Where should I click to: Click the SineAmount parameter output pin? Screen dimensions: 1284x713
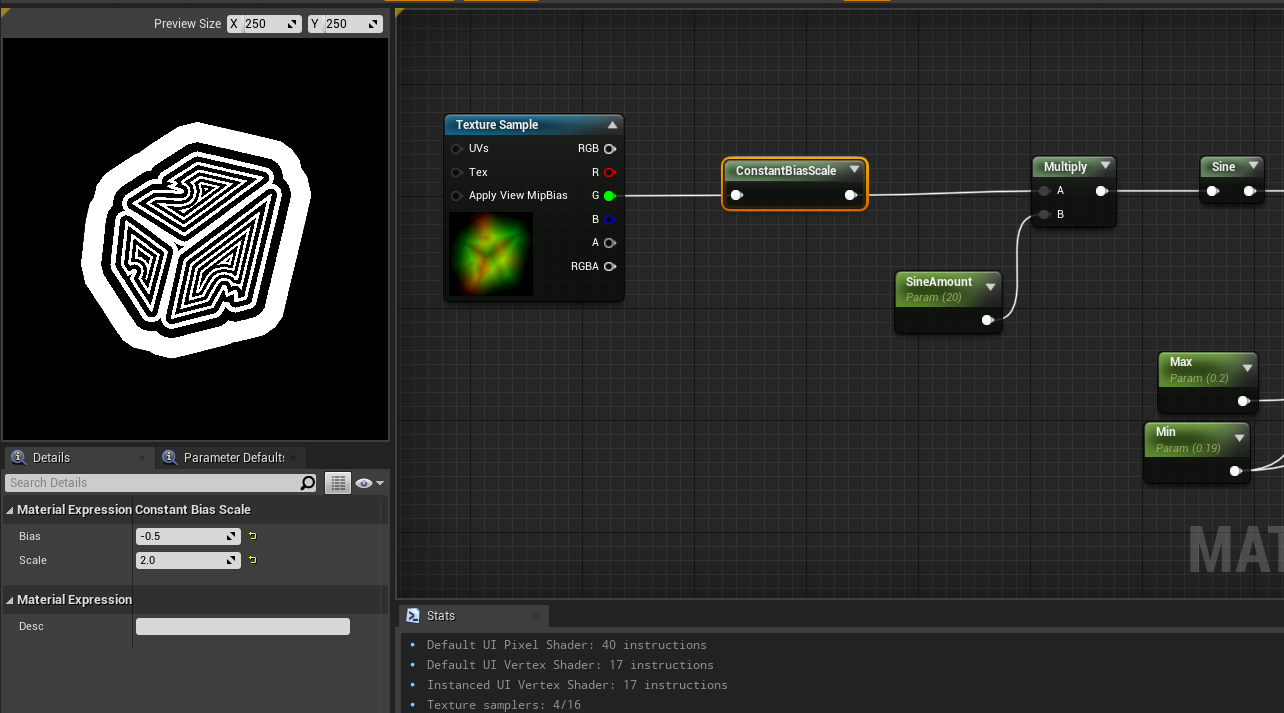[987, 320]
